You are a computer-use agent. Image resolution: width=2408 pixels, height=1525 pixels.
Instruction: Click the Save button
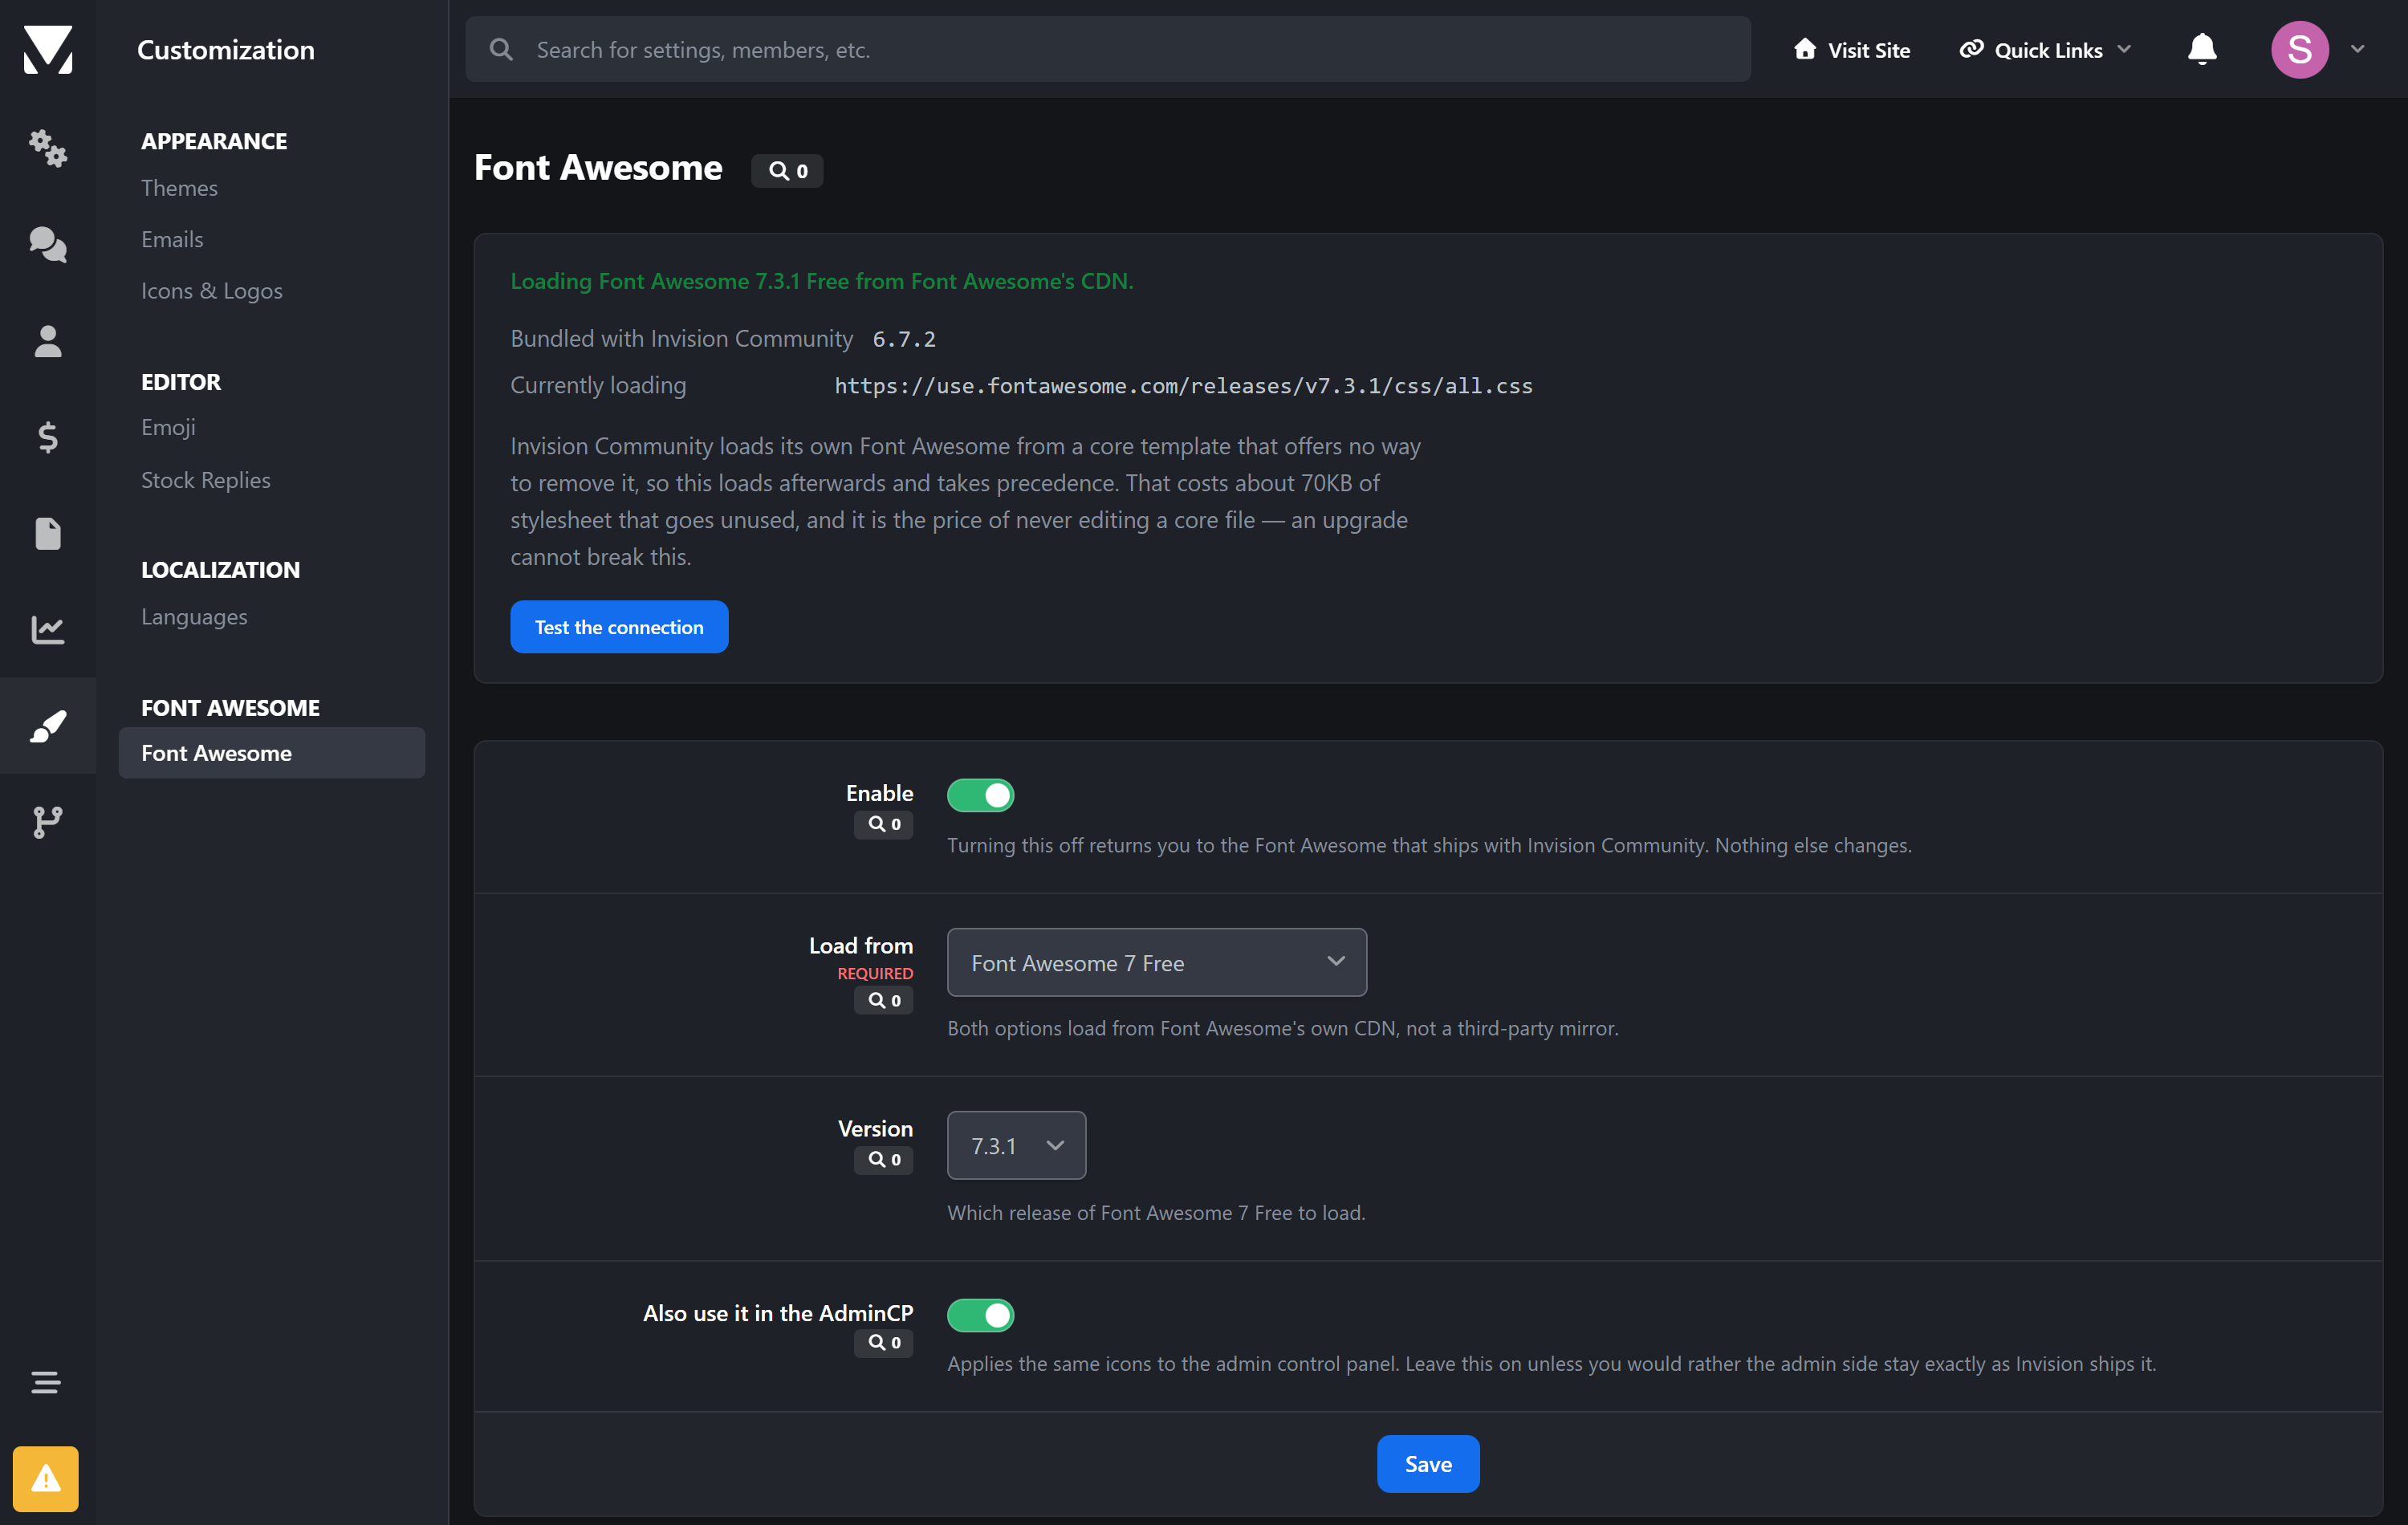(1428, 1463)
